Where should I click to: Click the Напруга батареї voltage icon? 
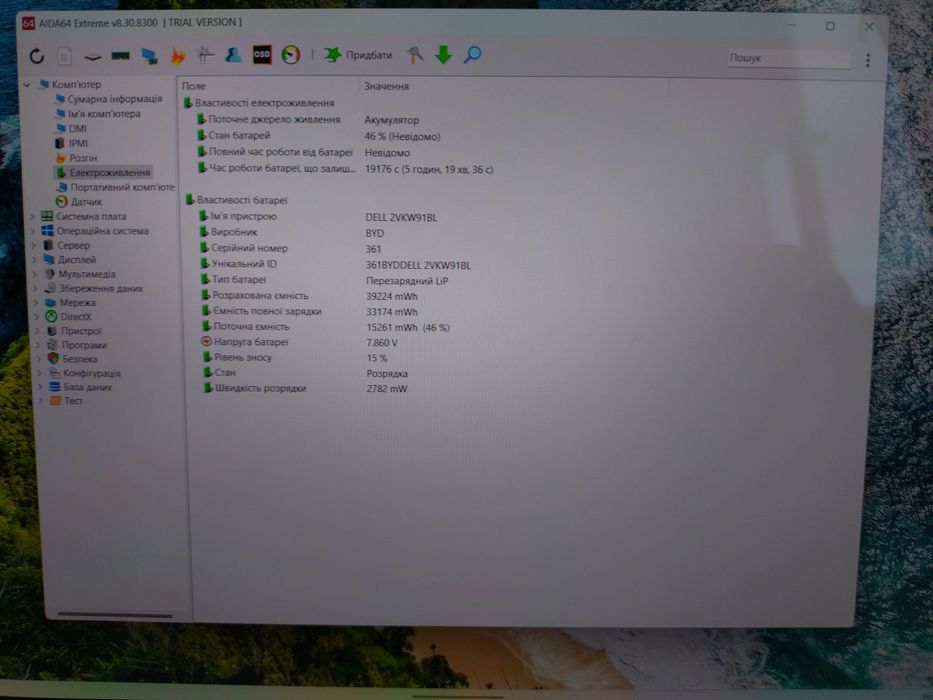(206, 342)
